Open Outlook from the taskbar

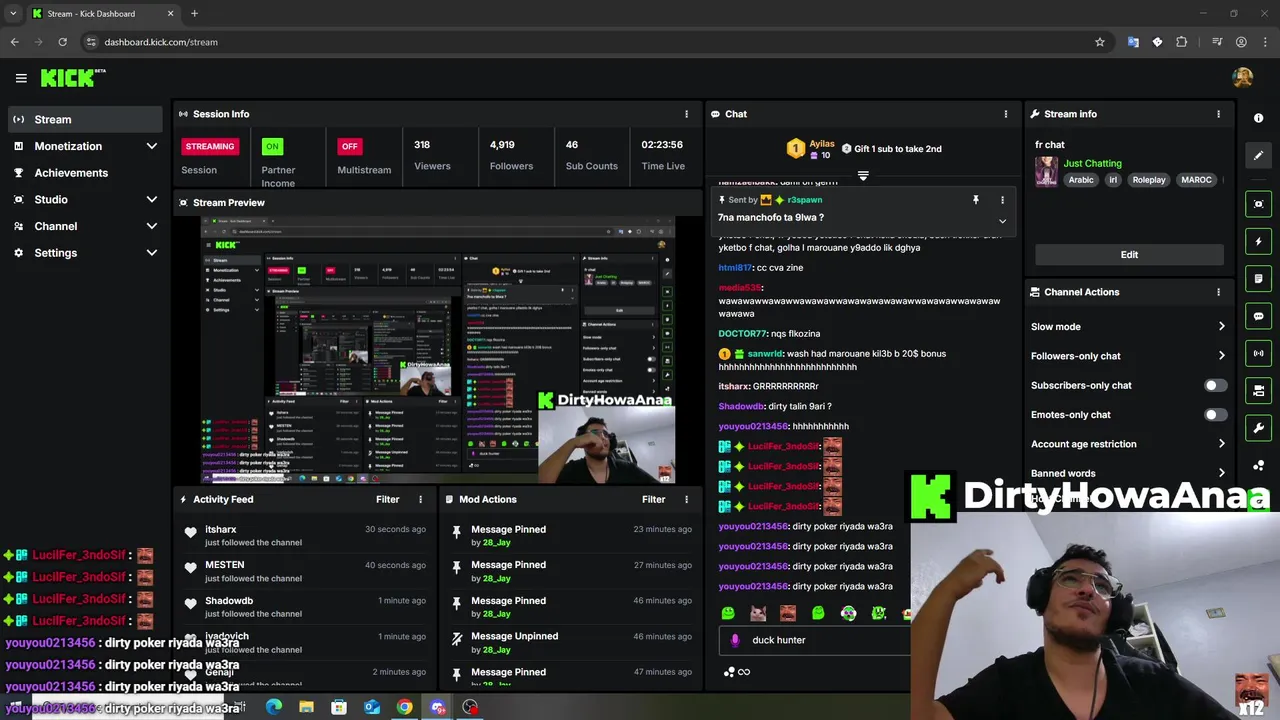[372, 707]
